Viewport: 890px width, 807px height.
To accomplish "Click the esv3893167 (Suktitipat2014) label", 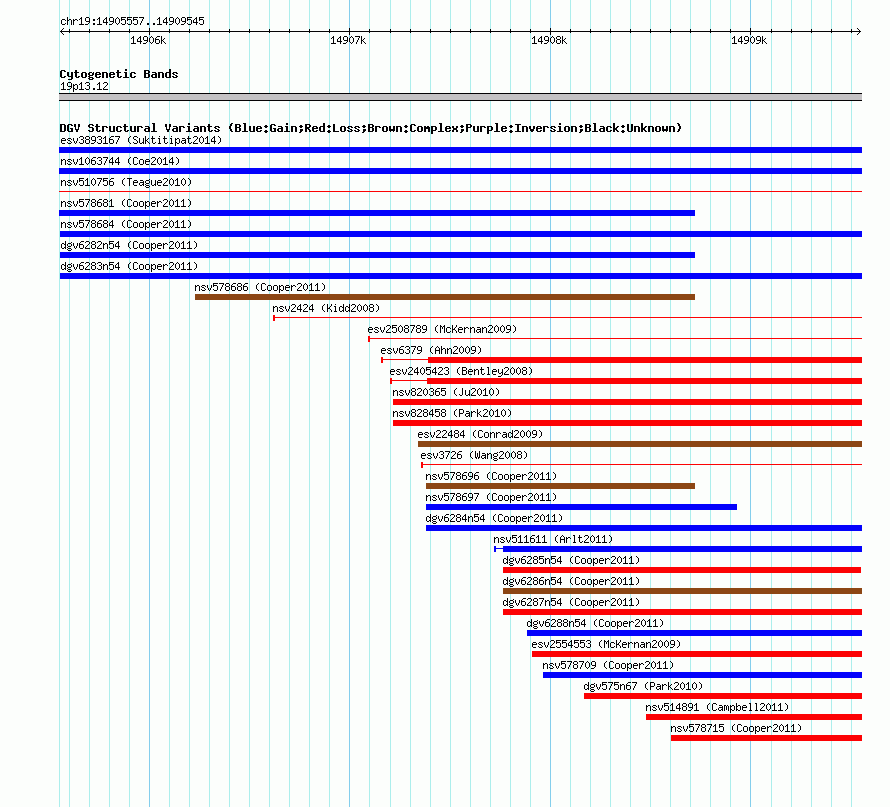I will tap(141, 140).
